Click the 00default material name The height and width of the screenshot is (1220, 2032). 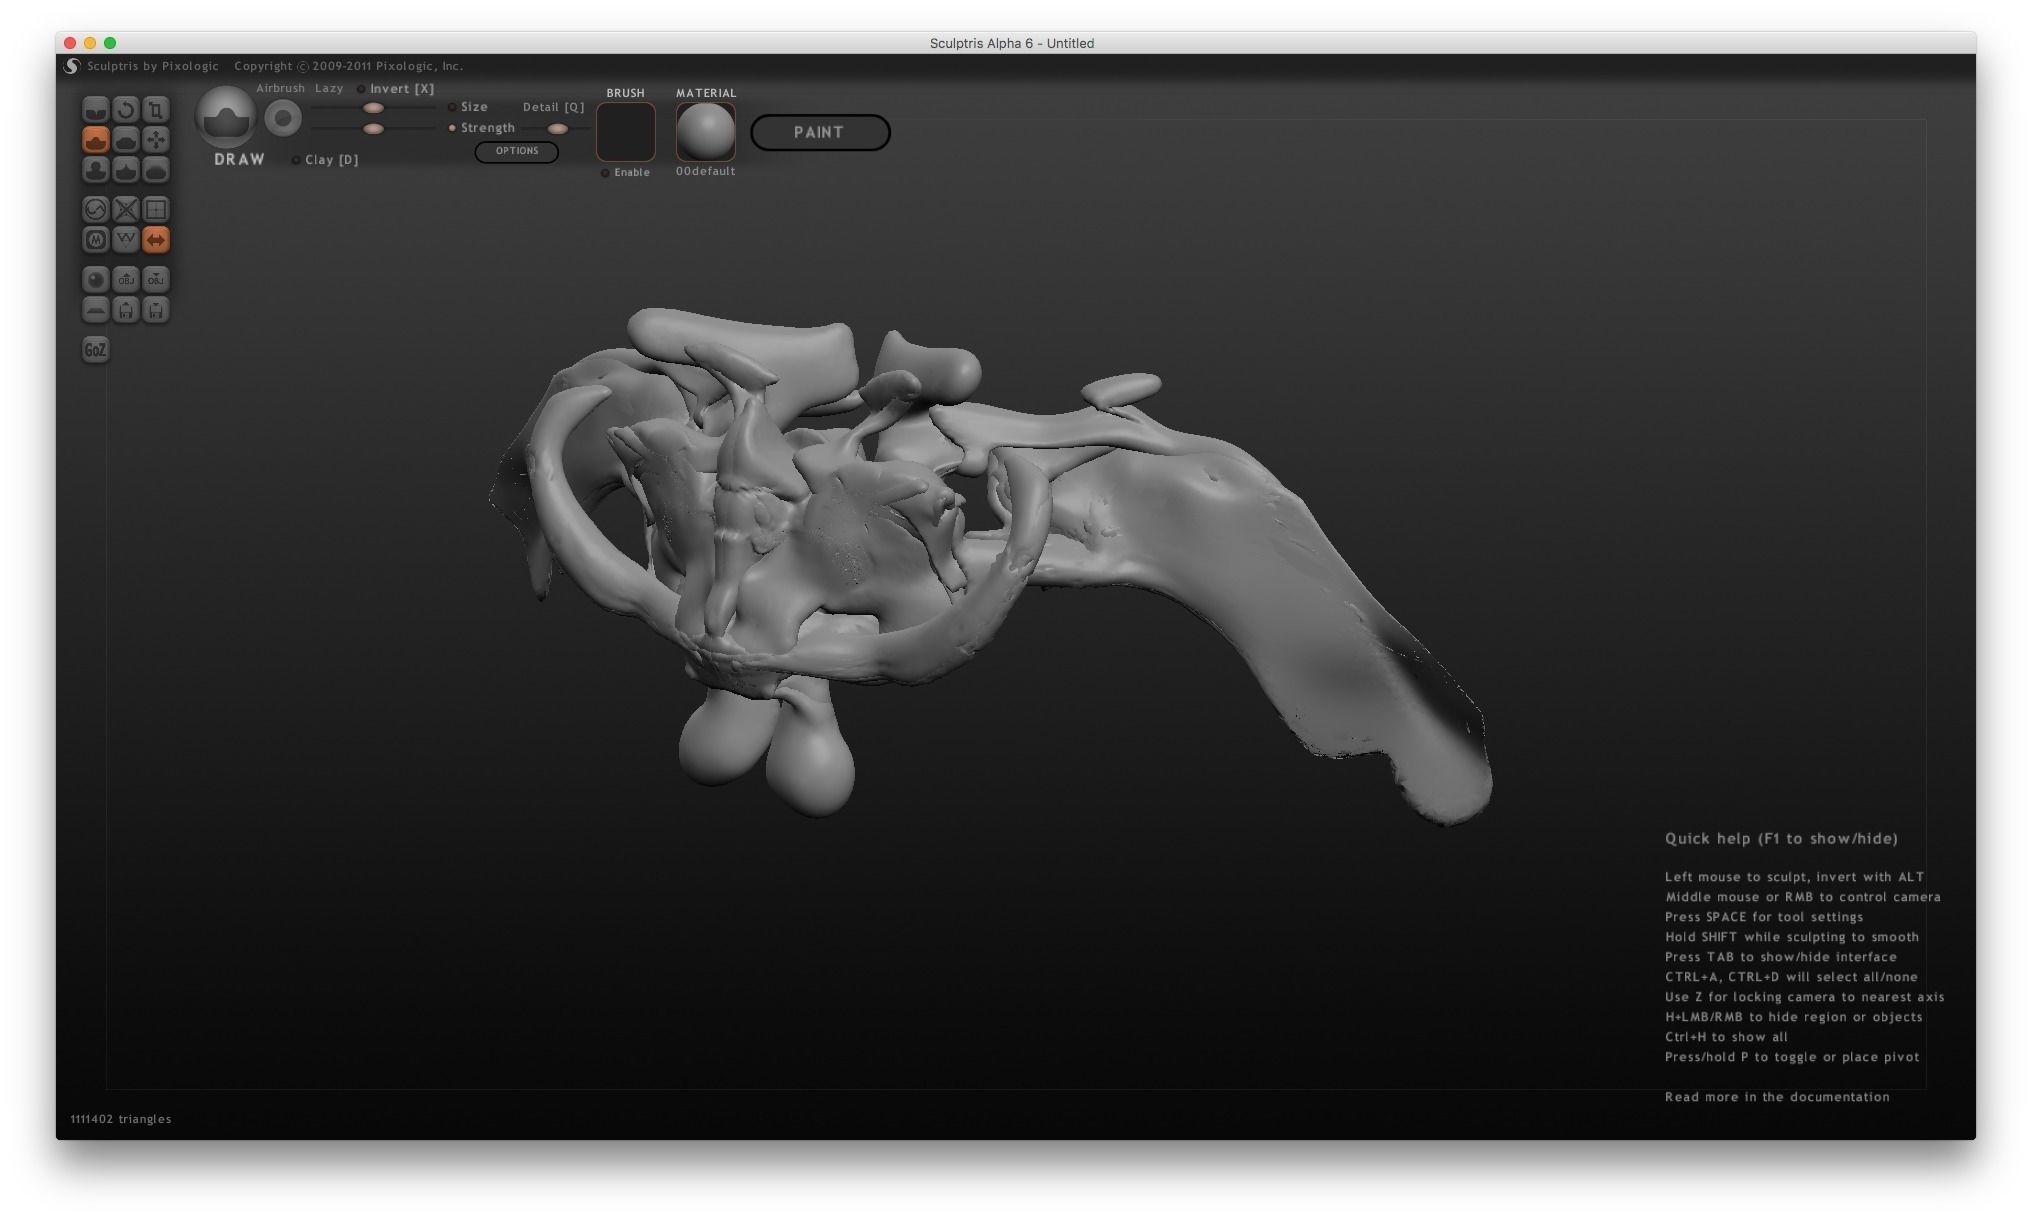coord(705,171)
